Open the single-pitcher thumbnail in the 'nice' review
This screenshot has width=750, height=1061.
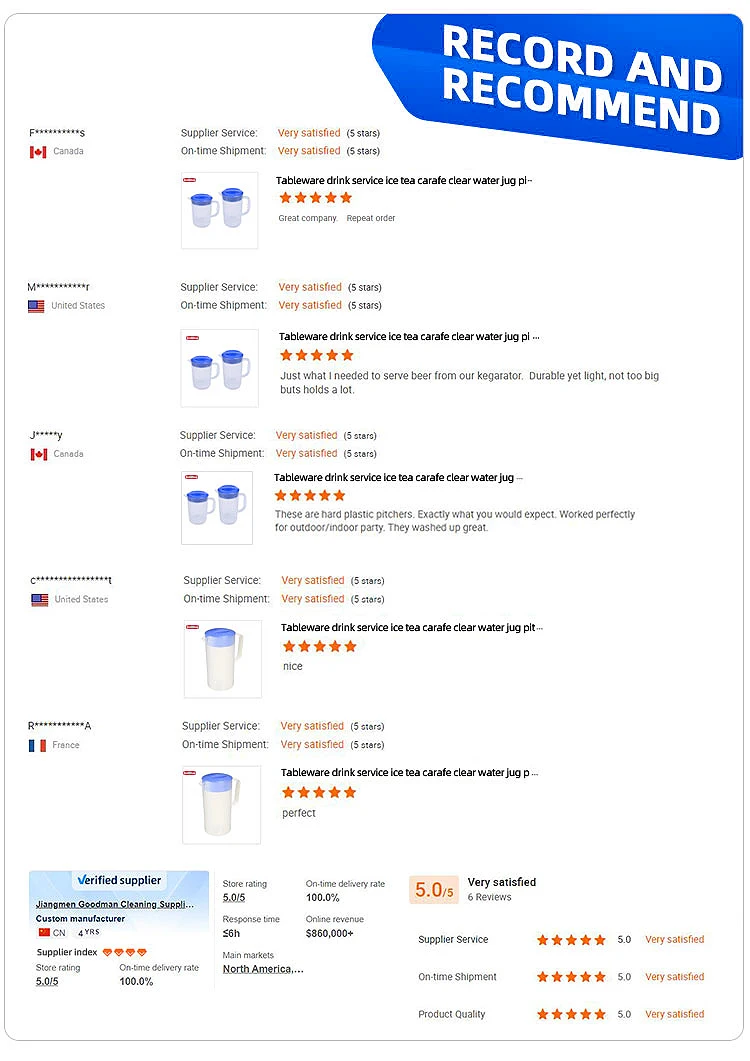[x=222, y=659]
